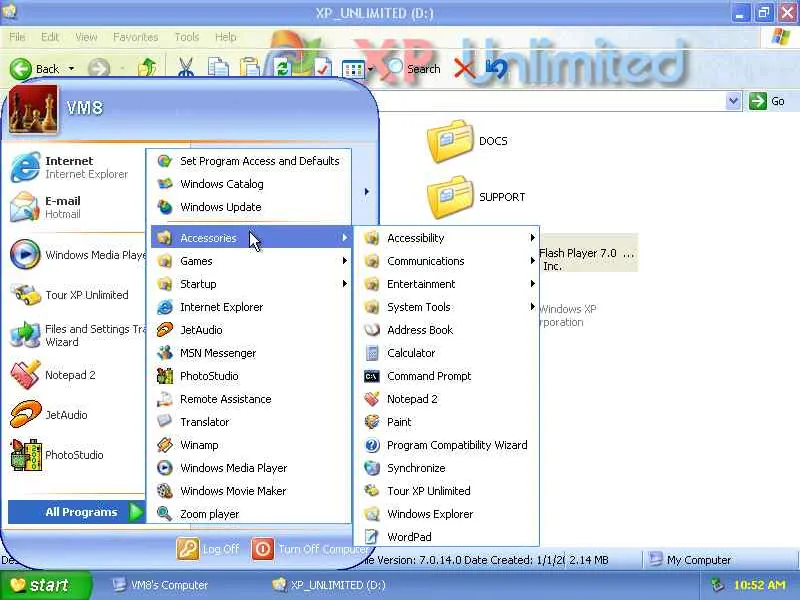
Task: Switch to XP_UNLIMITED (D:) taskbar item
Action: (x=329, y=585)
